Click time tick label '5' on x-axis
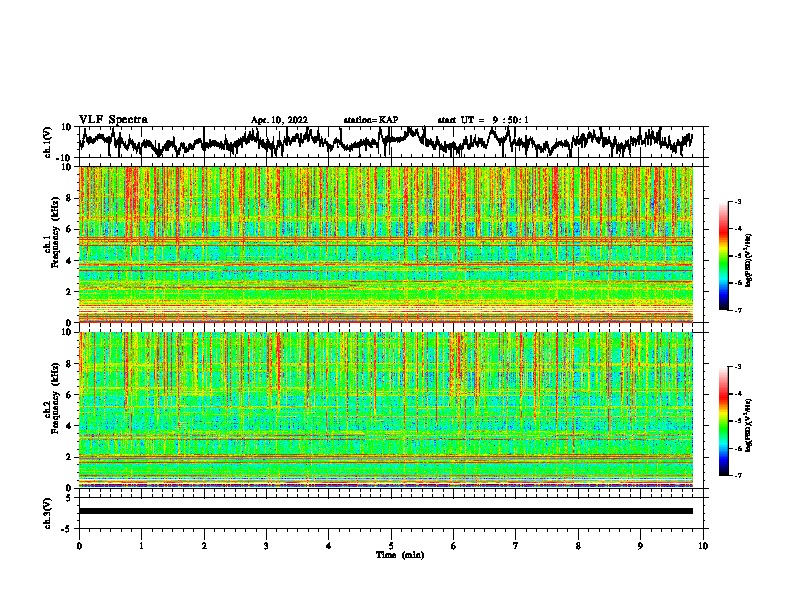Screen dimensions: 792x612 [391, 546]
